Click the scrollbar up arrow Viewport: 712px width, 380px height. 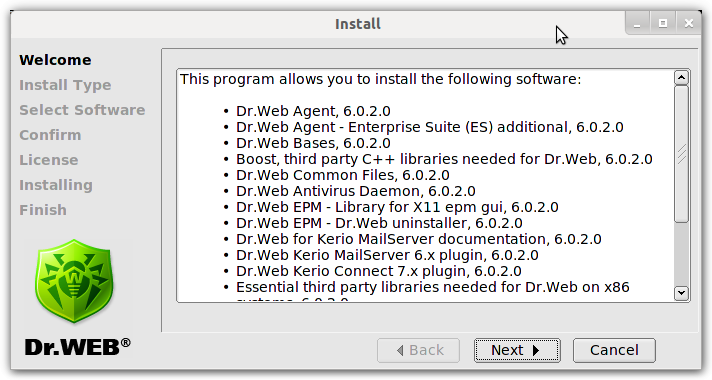(x=681, y=78)
